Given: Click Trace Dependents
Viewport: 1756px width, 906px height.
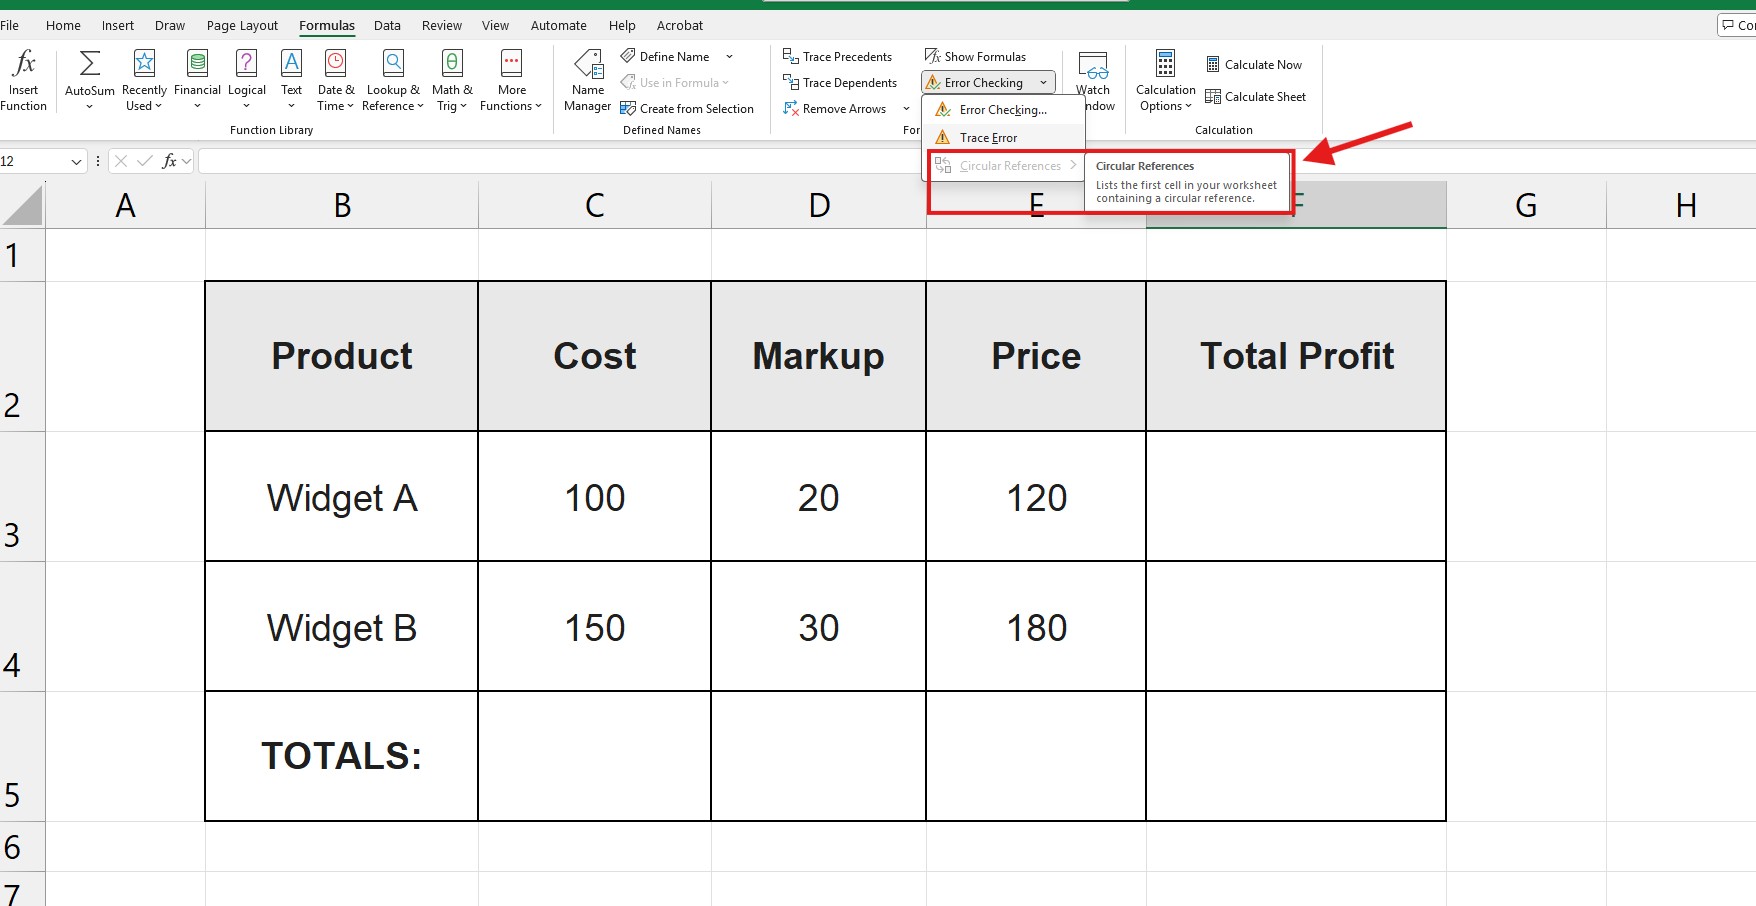Looking at the screenshot, I should tap(841, 82).
